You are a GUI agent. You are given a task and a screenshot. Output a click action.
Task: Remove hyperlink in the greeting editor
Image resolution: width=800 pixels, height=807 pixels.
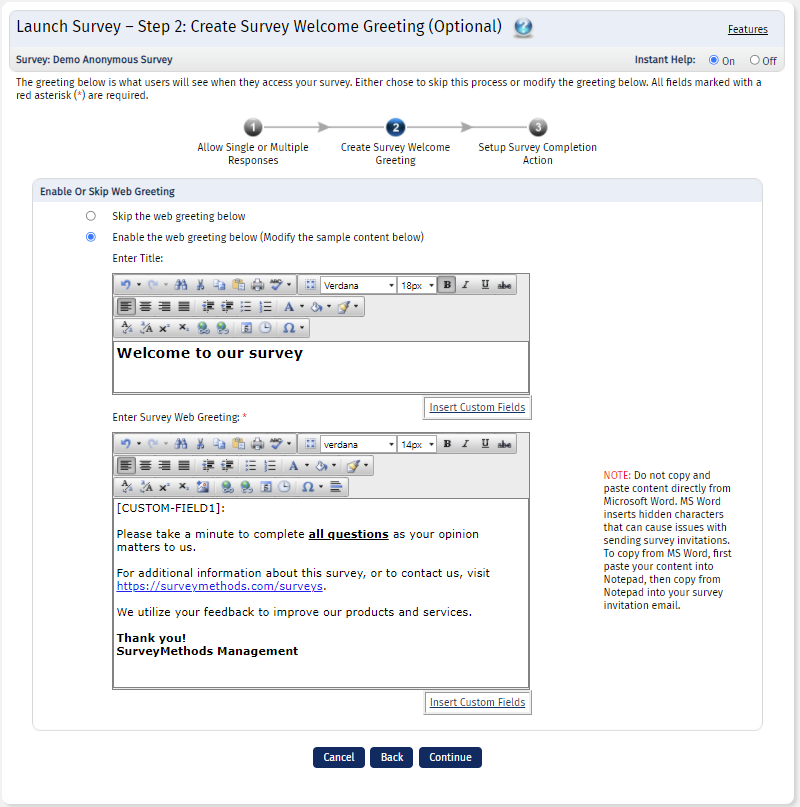pos(247,487)
